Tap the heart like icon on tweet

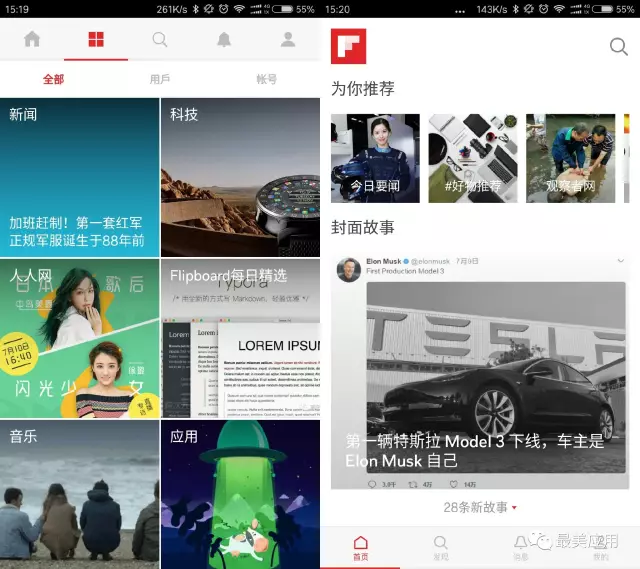pyautogui.click(x=453, y=484)
